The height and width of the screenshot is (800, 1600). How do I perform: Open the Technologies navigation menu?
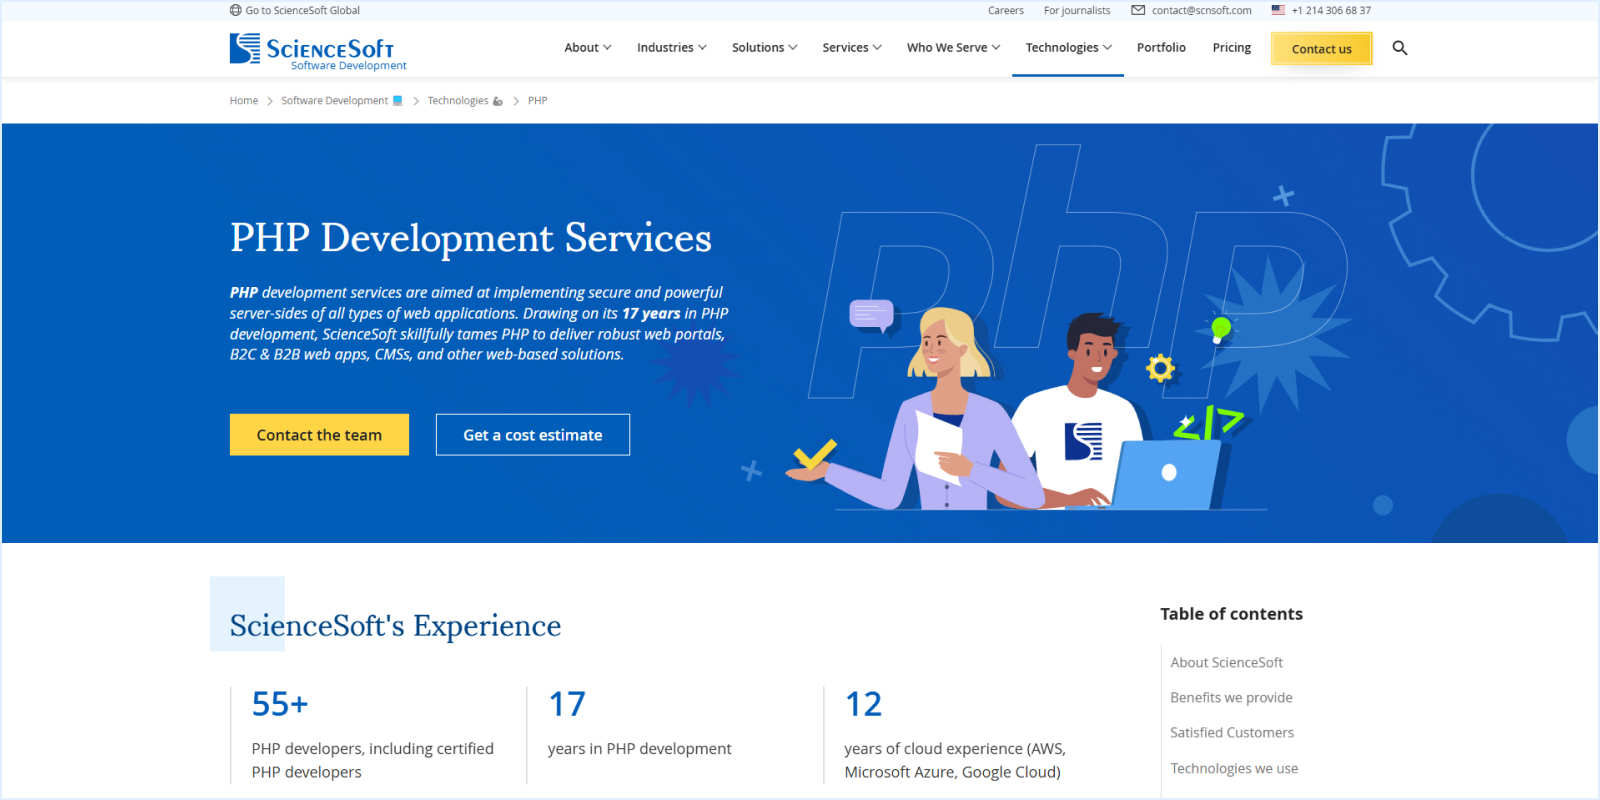coord(1068,48)
